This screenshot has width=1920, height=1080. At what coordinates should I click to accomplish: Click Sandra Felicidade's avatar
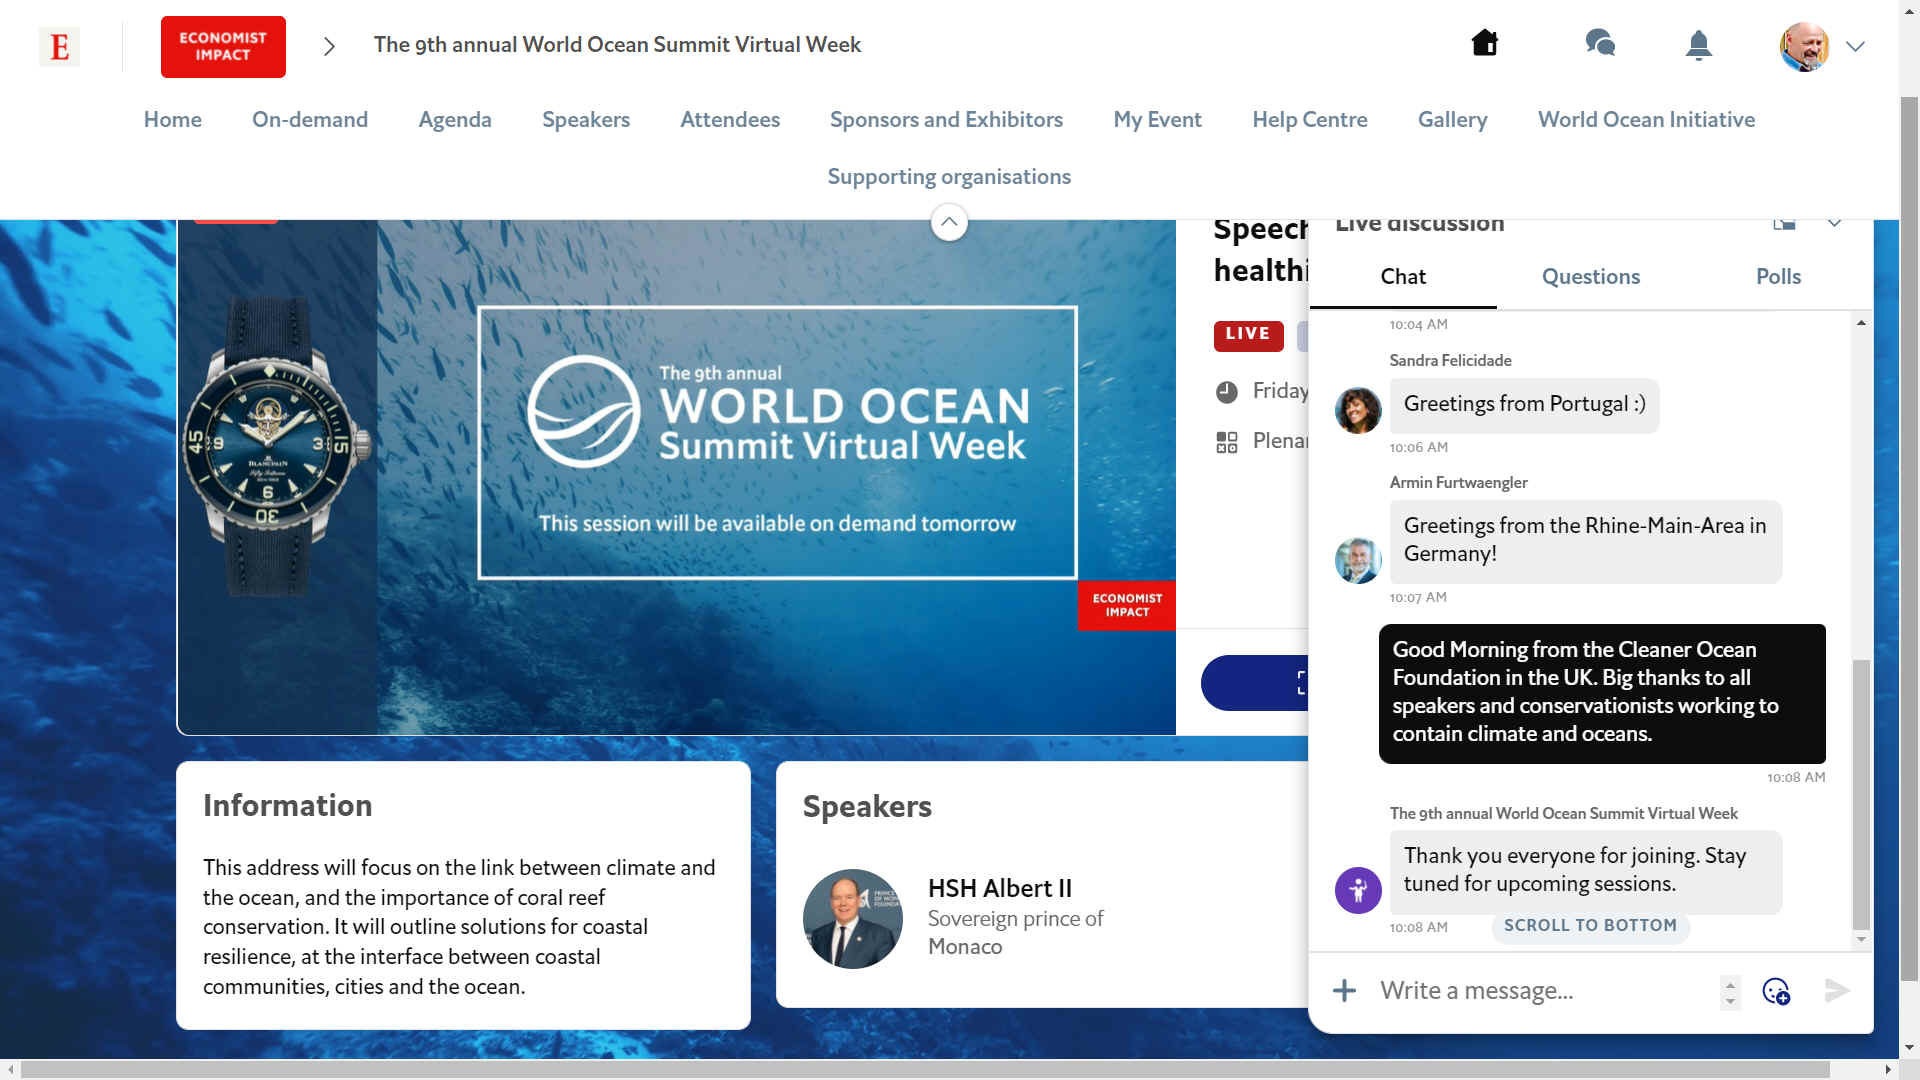tap(1358, 410)
